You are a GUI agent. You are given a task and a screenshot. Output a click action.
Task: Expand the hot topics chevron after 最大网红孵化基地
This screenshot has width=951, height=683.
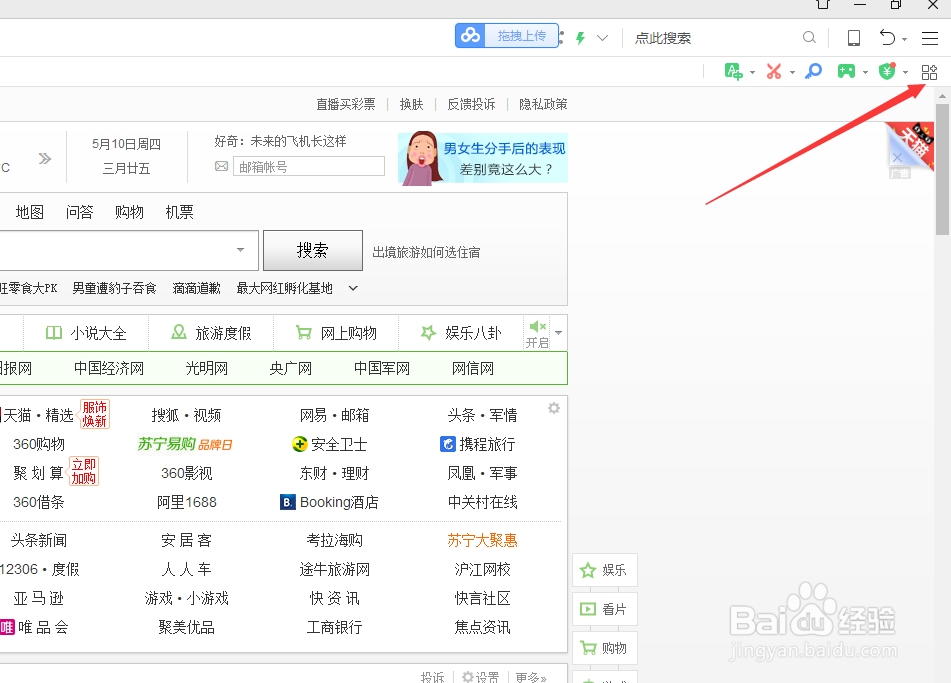pos(353,288)
